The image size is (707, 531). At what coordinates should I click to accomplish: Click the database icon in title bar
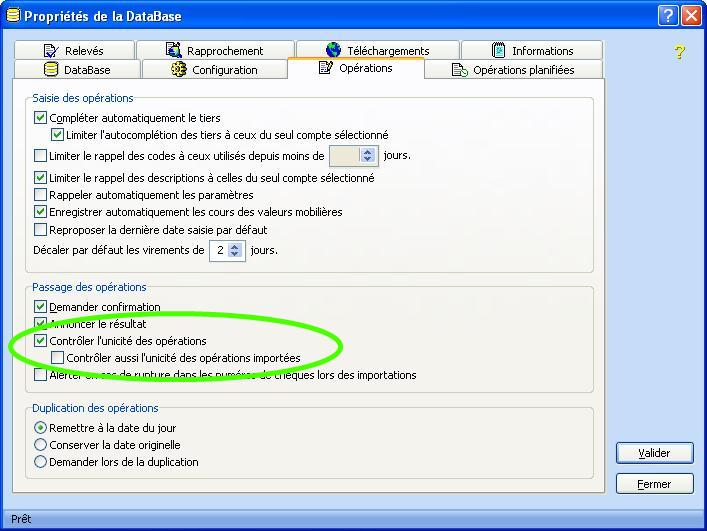click(x=13, y=16)
